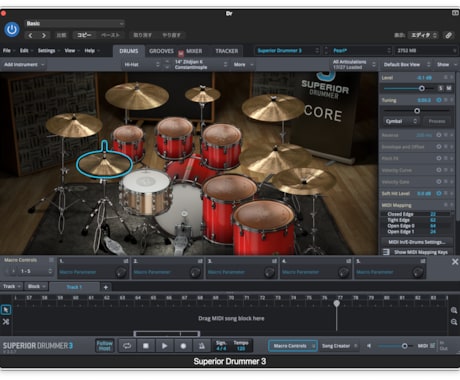Screen dimensions: 460x380
Task: Click the link chain icon
Action: click(x=449, y=35)
